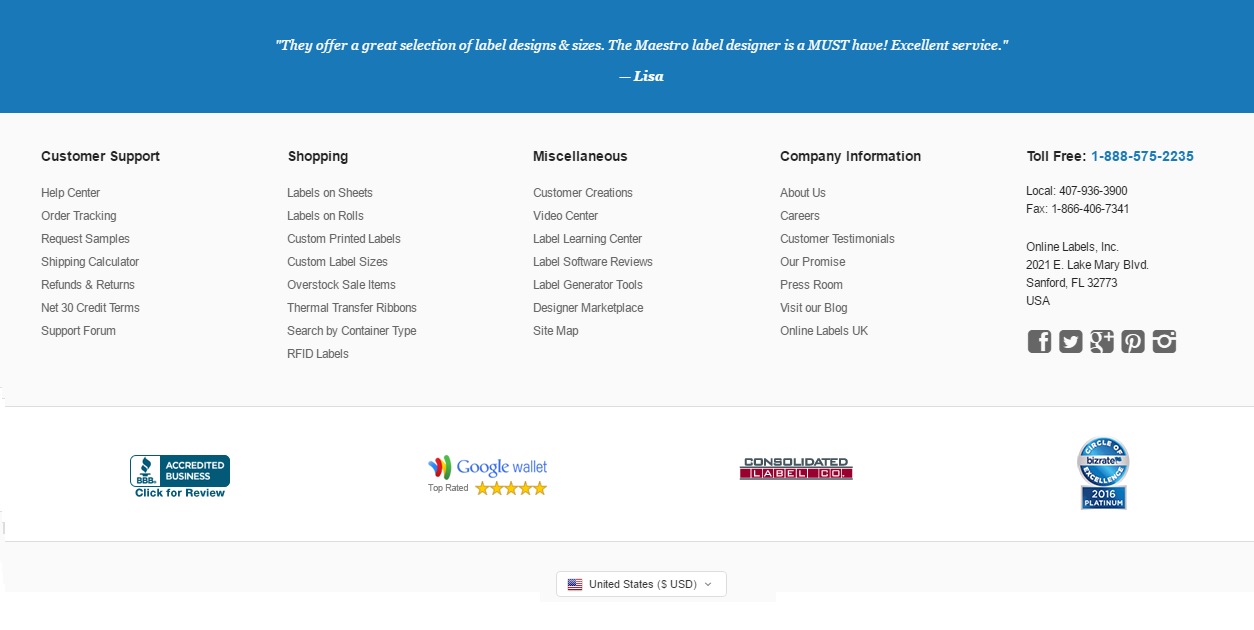Click the BBB Accredited Business badge
Image resolution: width=1254 pixels, height=630 pixels.
(179, 467)
